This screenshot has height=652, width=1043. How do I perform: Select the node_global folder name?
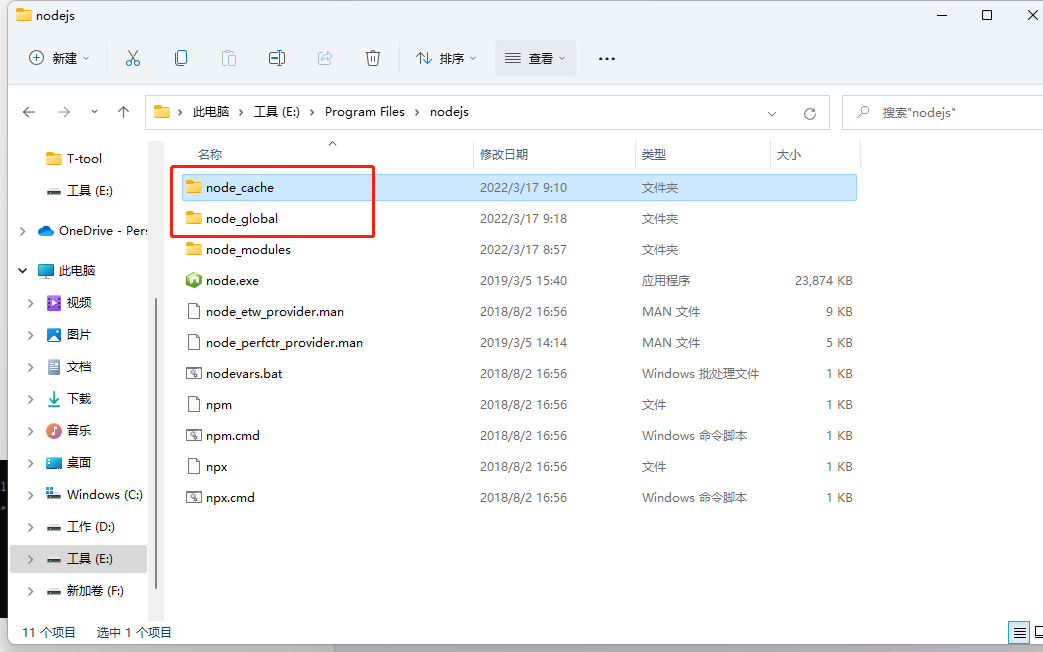point(241,218)
